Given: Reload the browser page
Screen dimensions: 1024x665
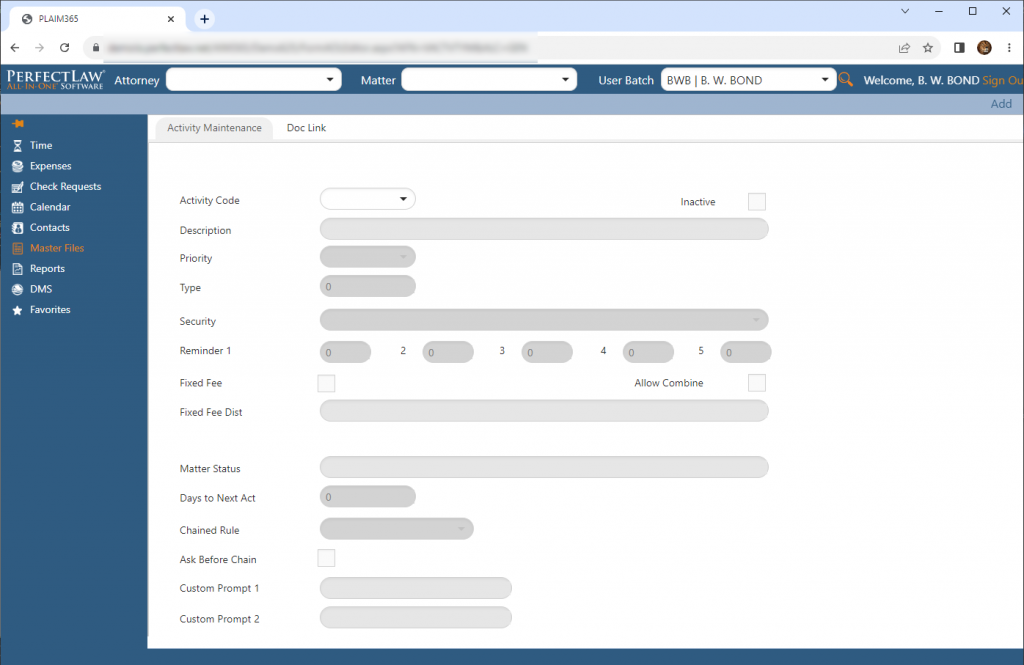Looking at the screenshot, I should 64,48.
